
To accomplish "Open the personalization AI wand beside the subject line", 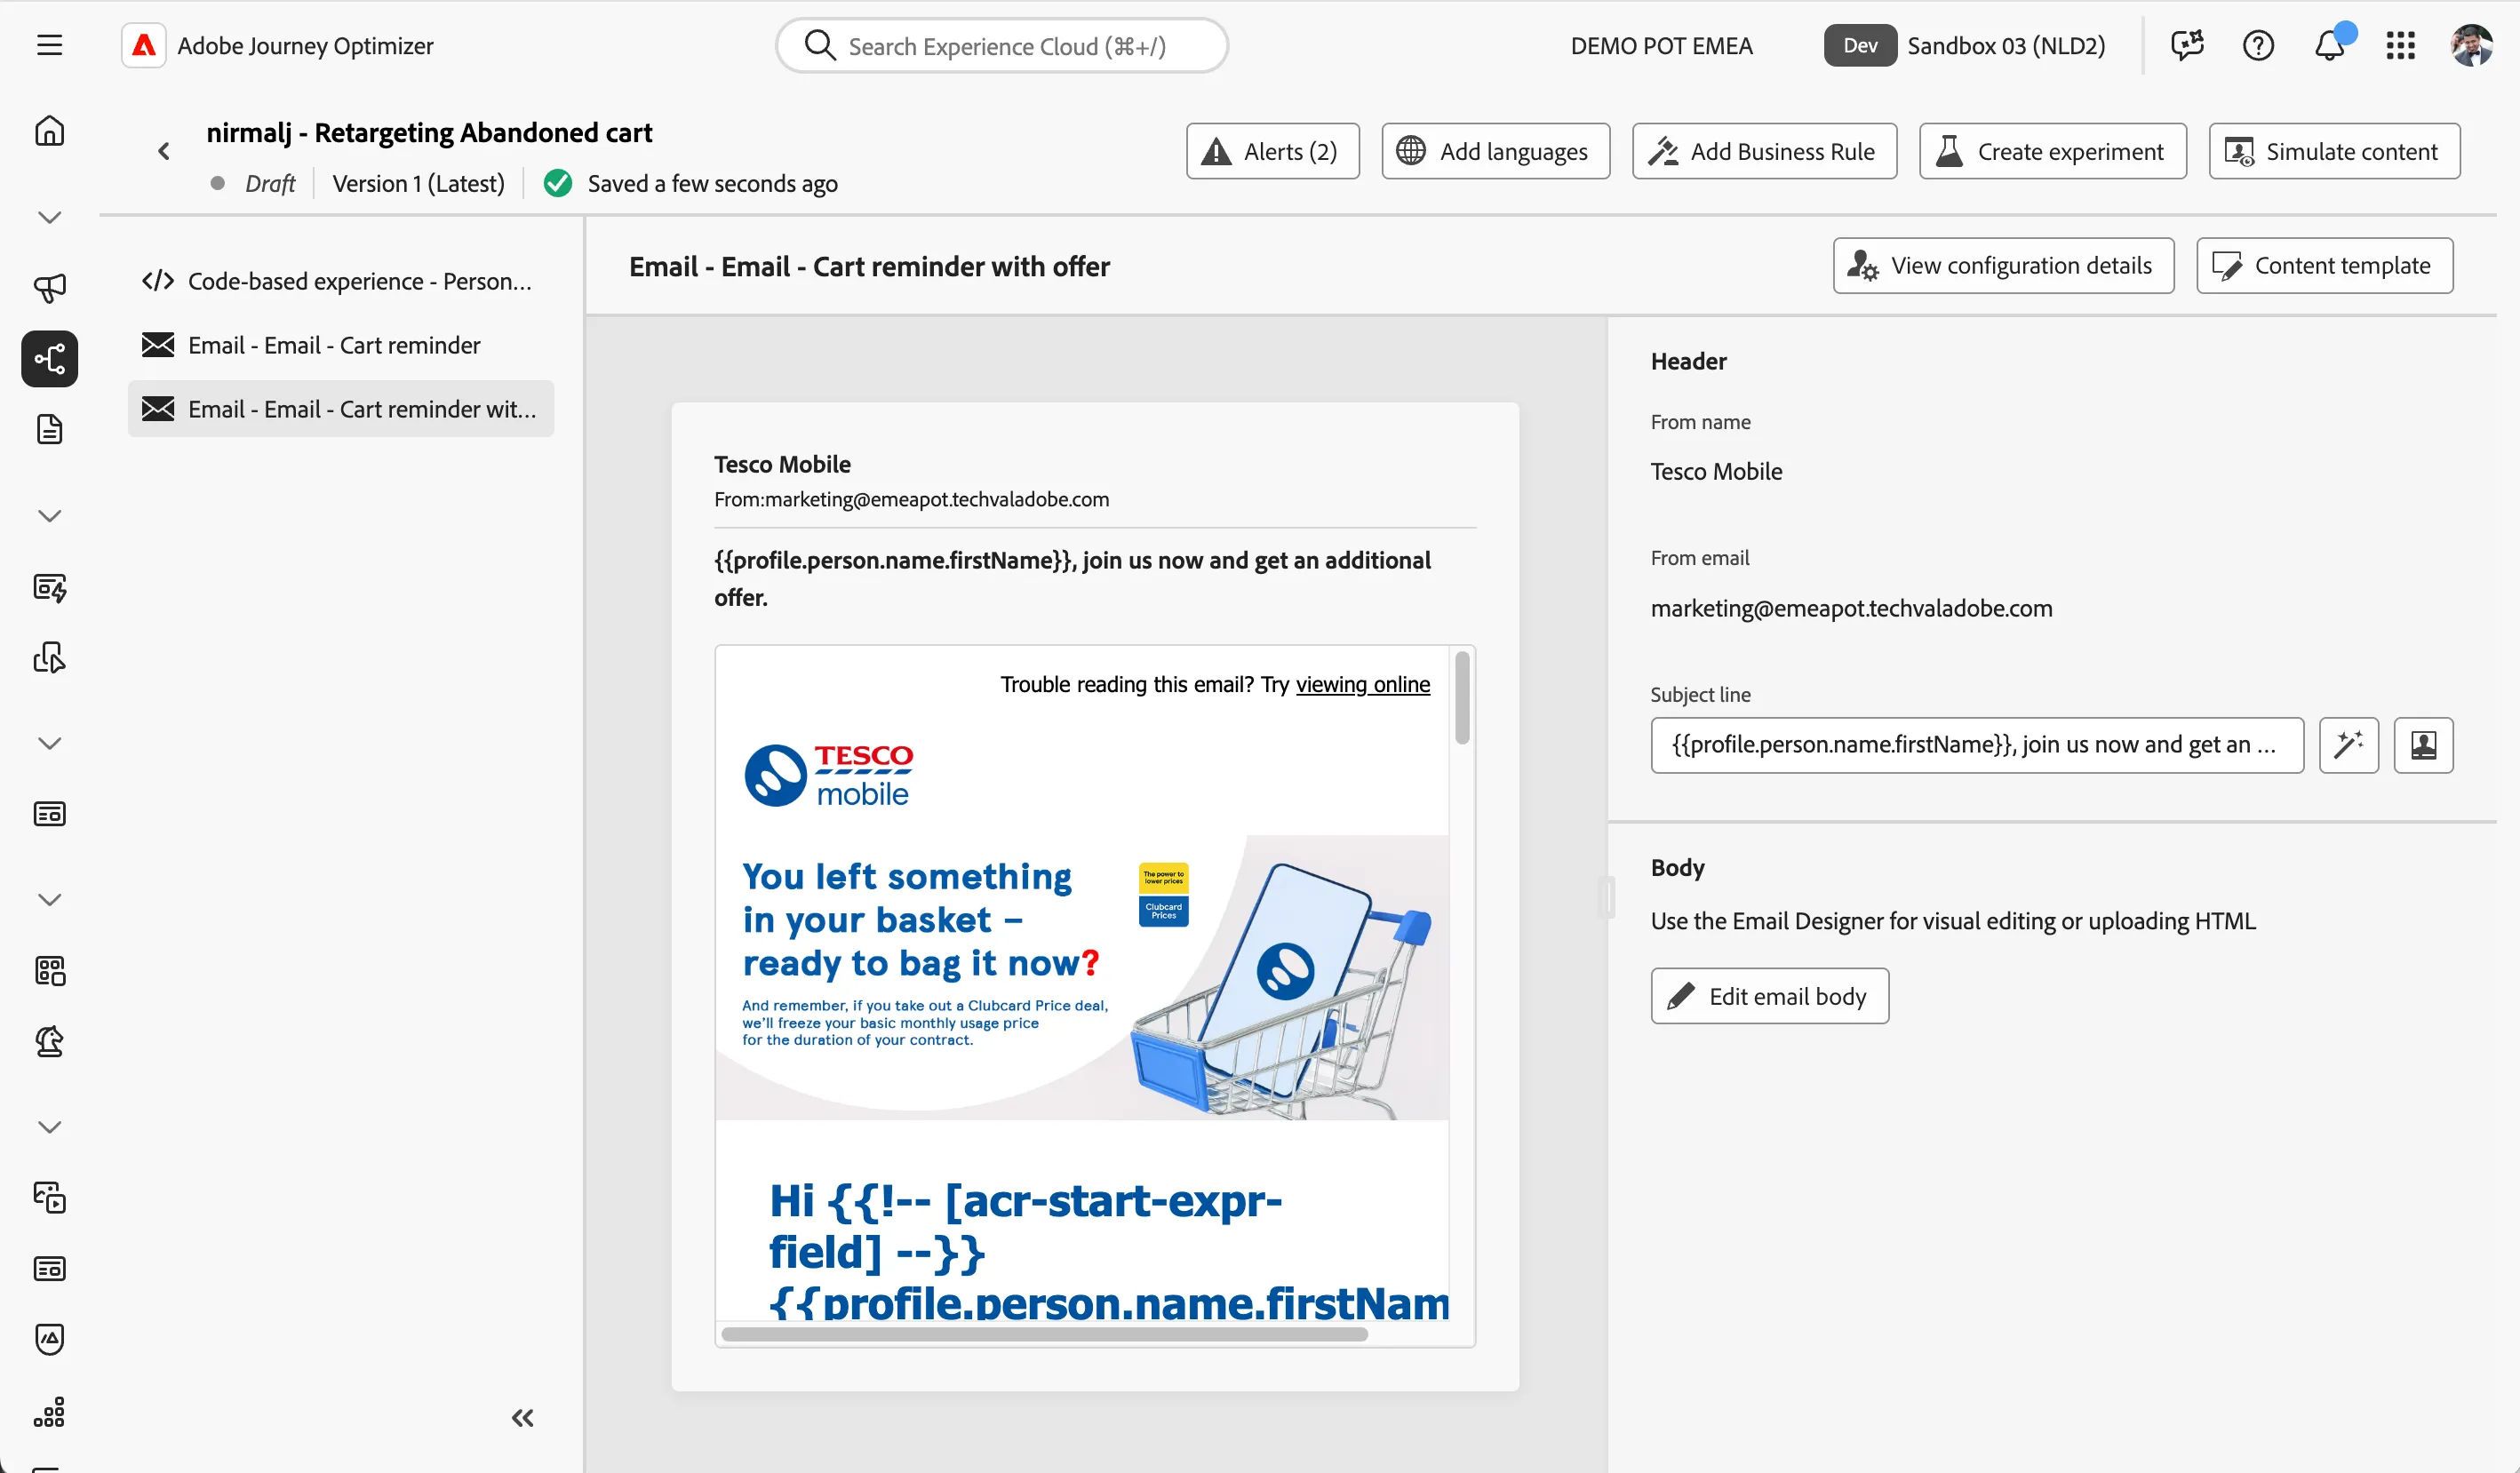I will click(x=2348, y=745).
